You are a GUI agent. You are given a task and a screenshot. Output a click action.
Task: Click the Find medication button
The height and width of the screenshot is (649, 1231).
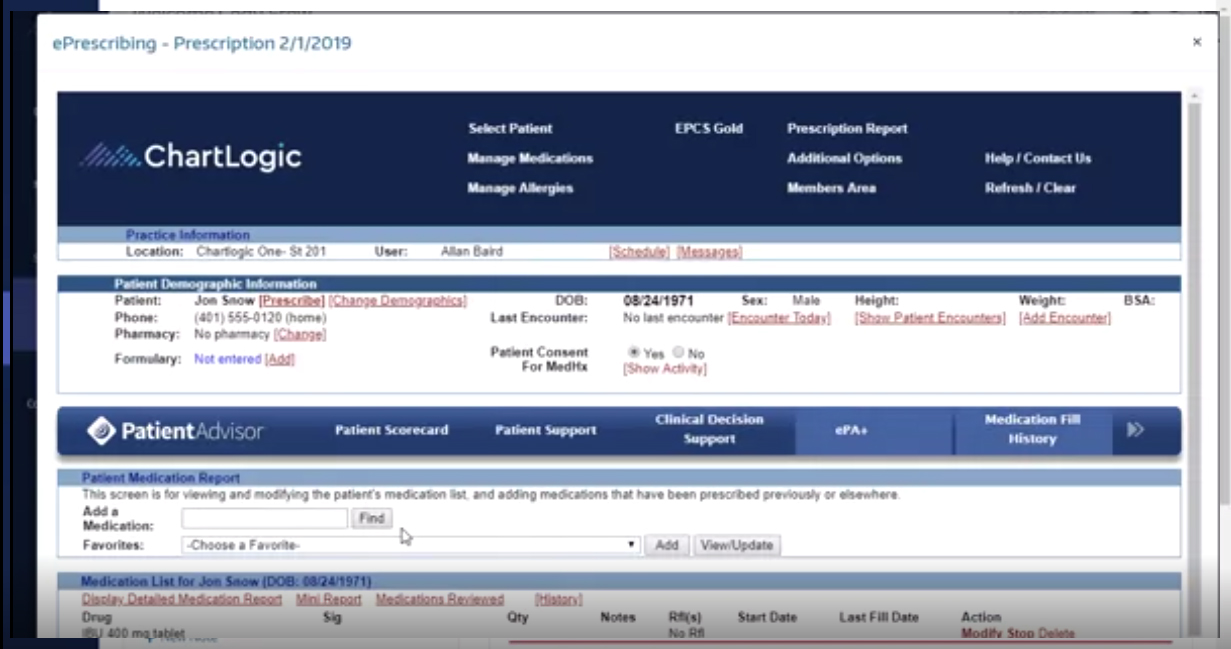371,518
